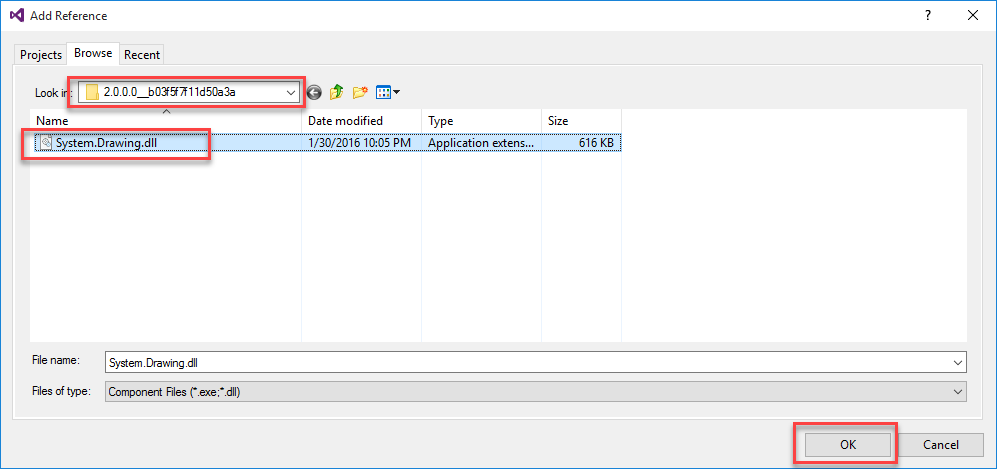Open the View menu icon
This screenshot has height=469, width=997.
388,92
